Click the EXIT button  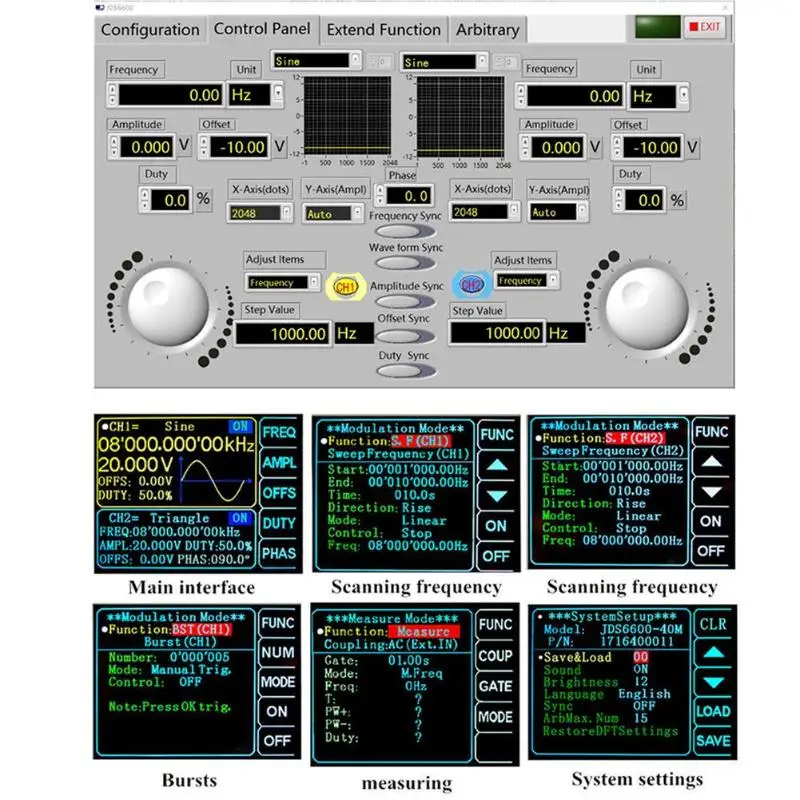(705, 27)
